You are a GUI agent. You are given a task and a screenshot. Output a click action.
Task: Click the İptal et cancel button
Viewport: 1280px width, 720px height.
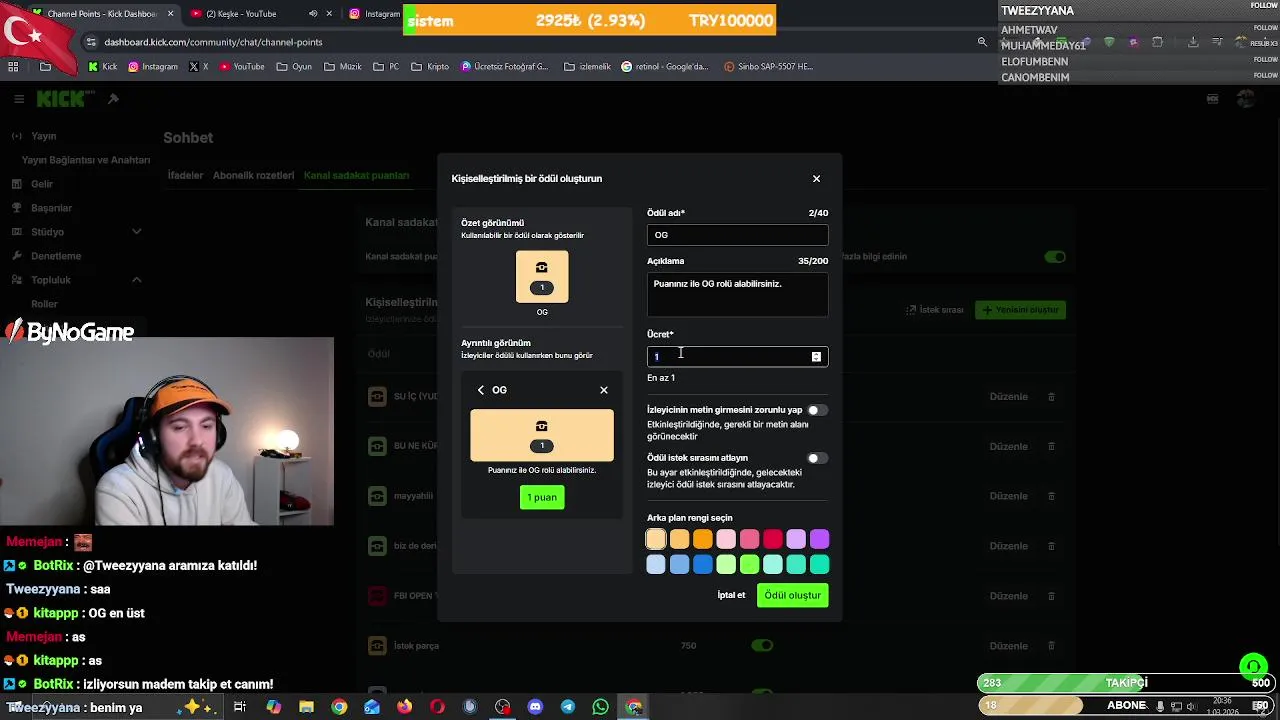click(x=731, y=595)
